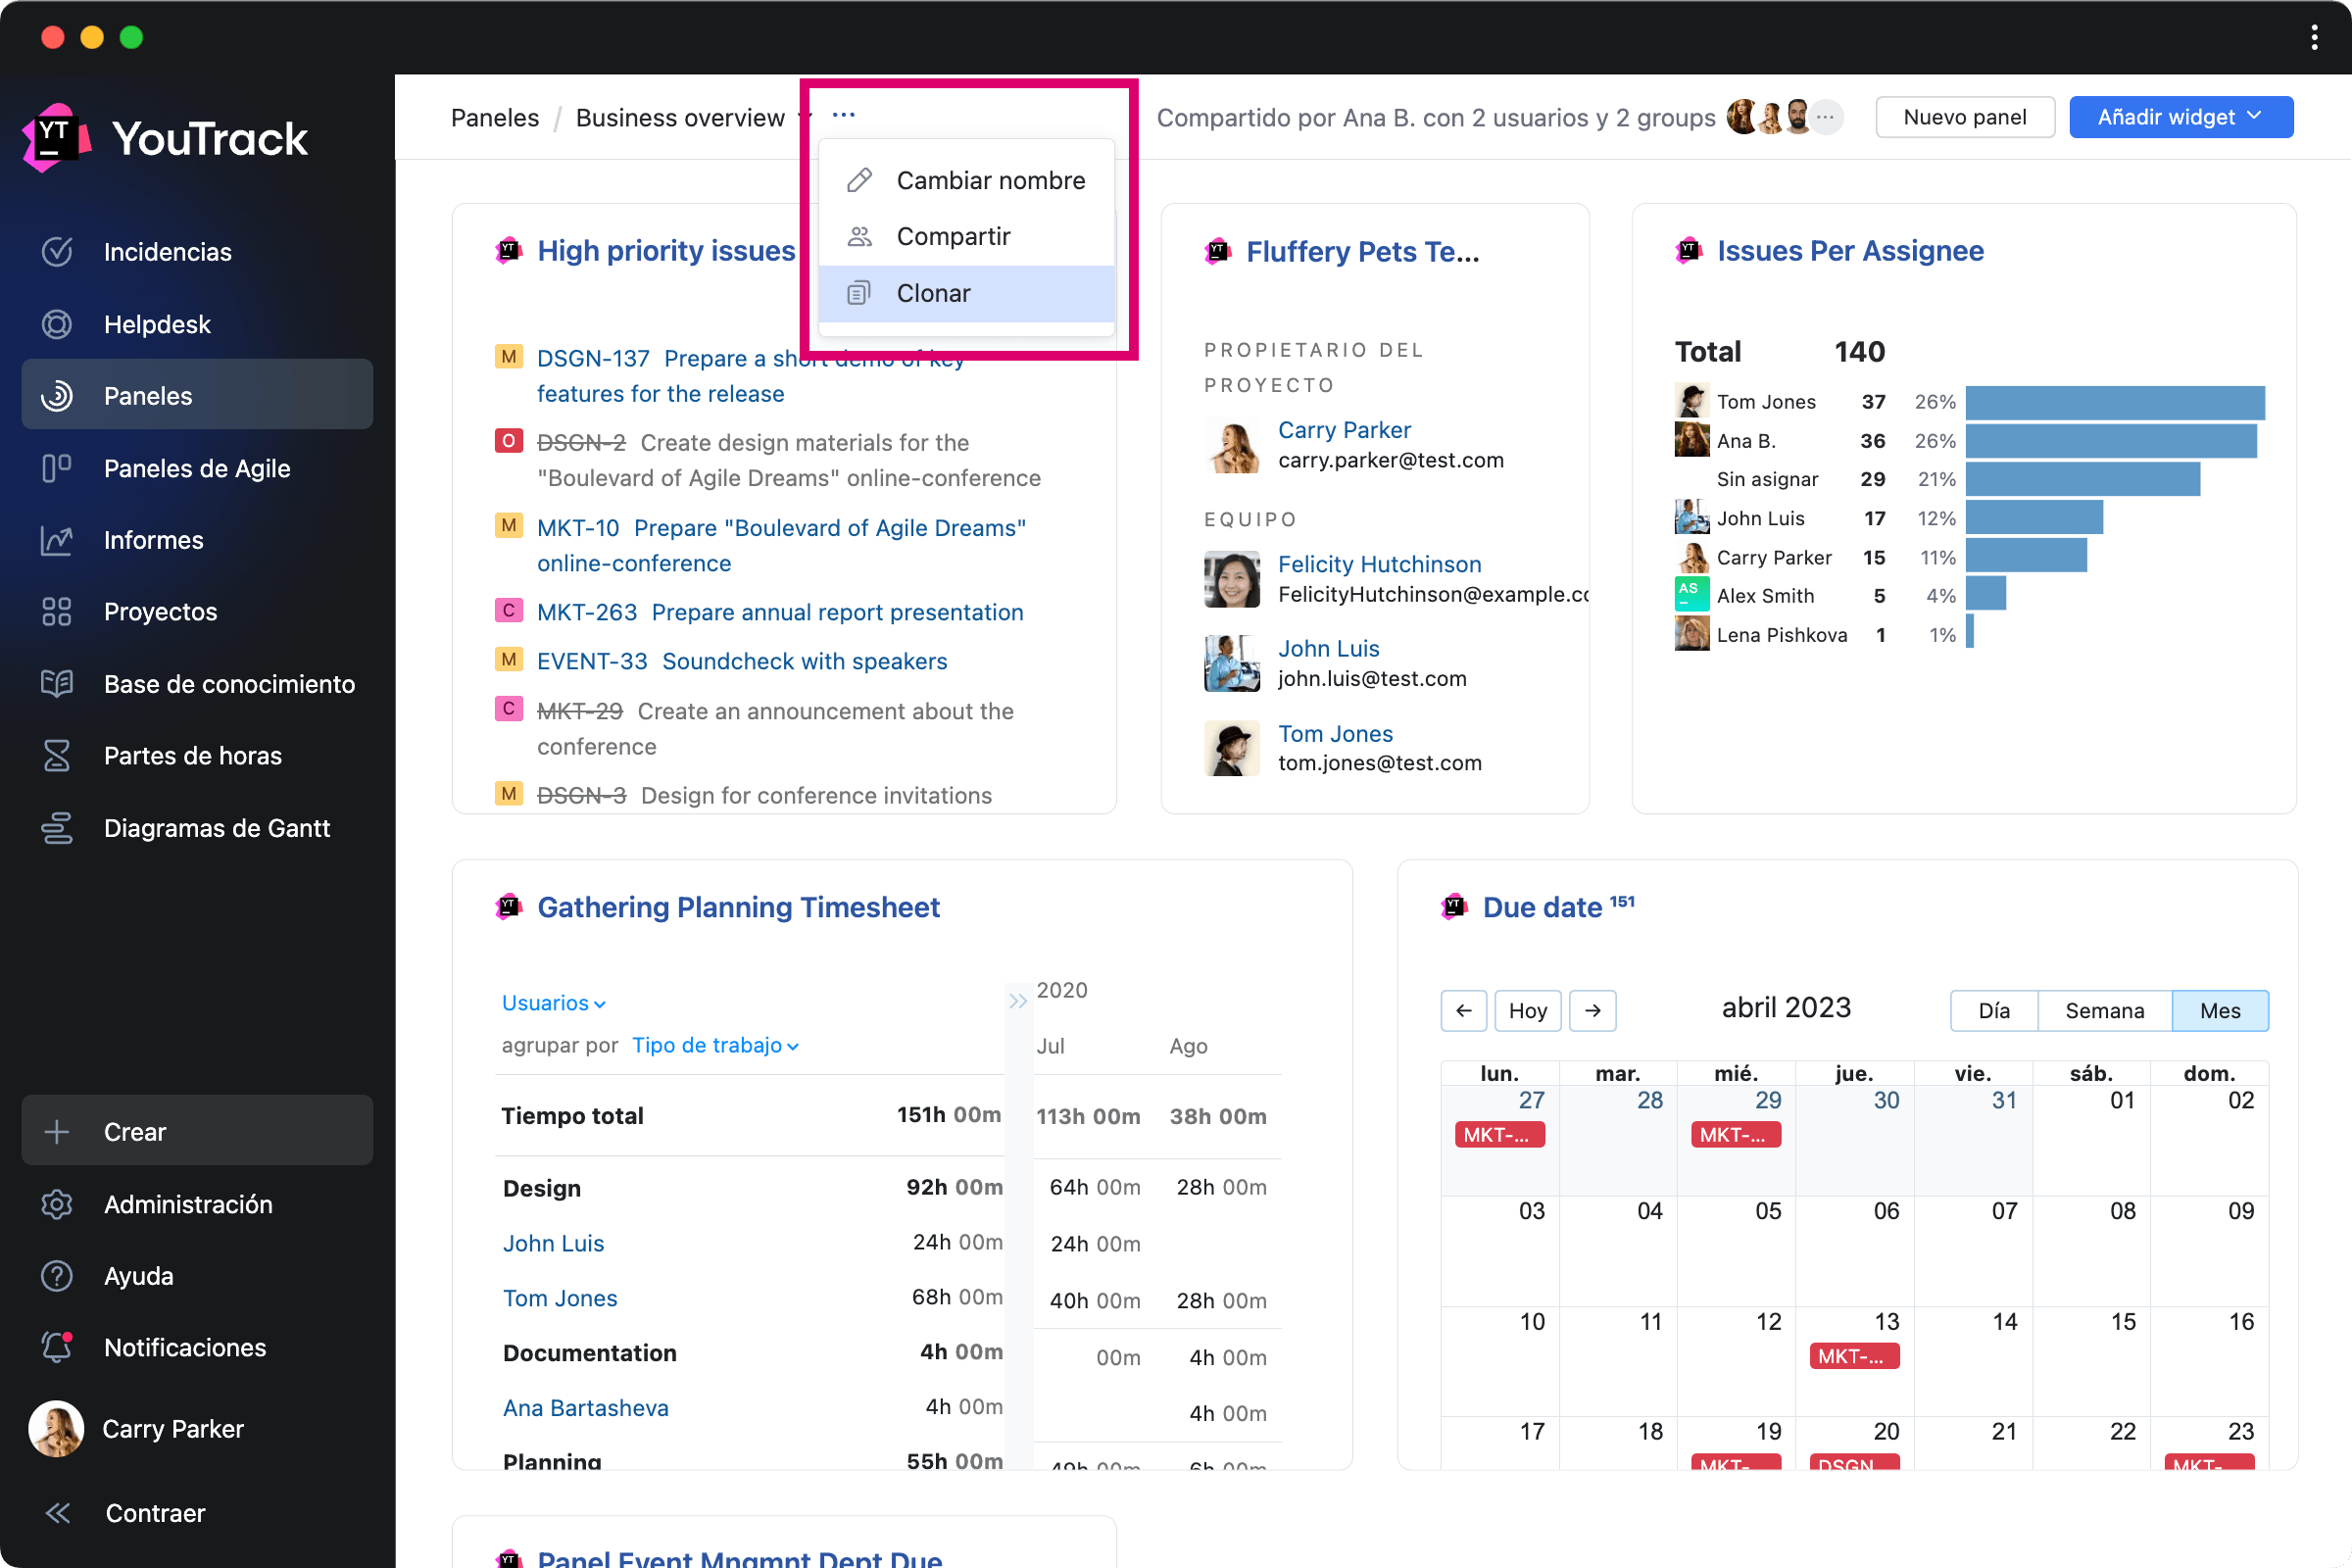Screen dimensions: 2352x1568
Task: Click the Nuevo panel button
Action: click(x=1964, y=117)
